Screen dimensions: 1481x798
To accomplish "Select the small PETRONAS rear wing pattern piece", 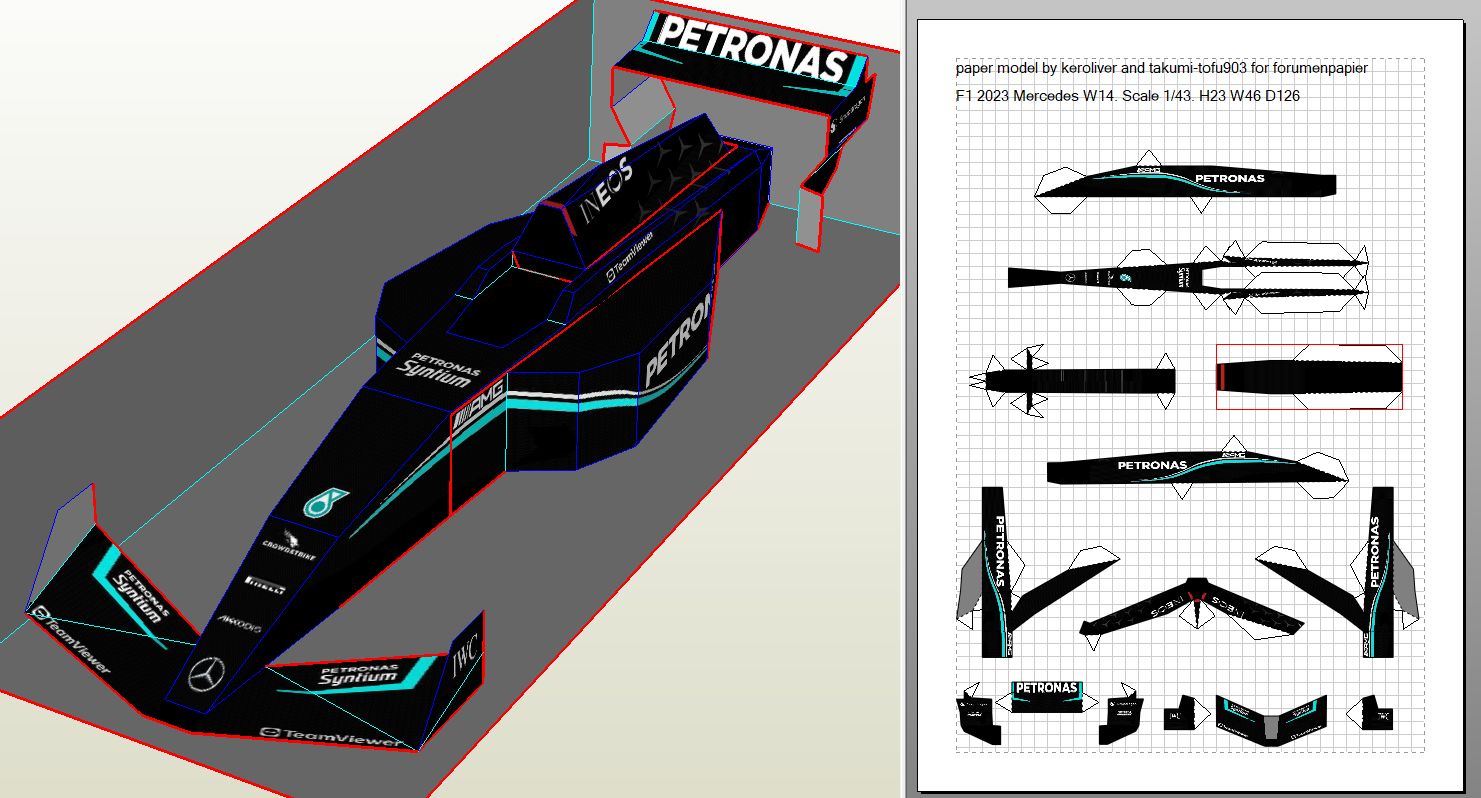I will click(x=1046, y=696).
